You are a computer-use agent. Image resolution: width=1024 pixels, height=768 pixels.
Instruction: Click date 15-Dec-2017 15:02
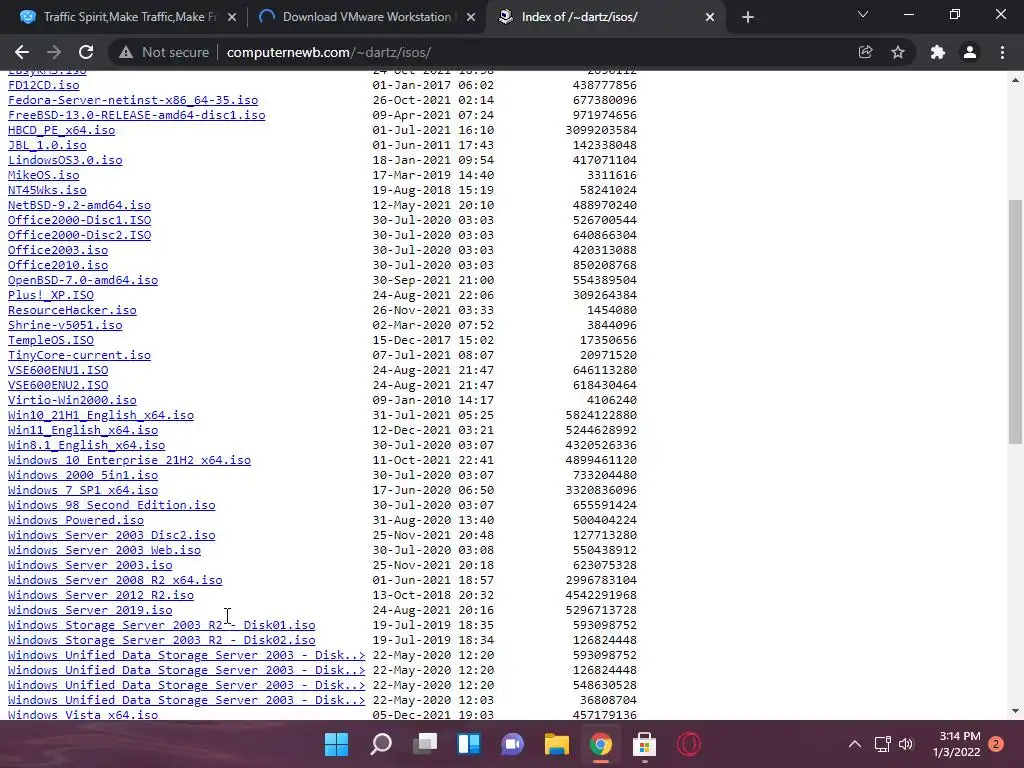click(x=433, y=340)
